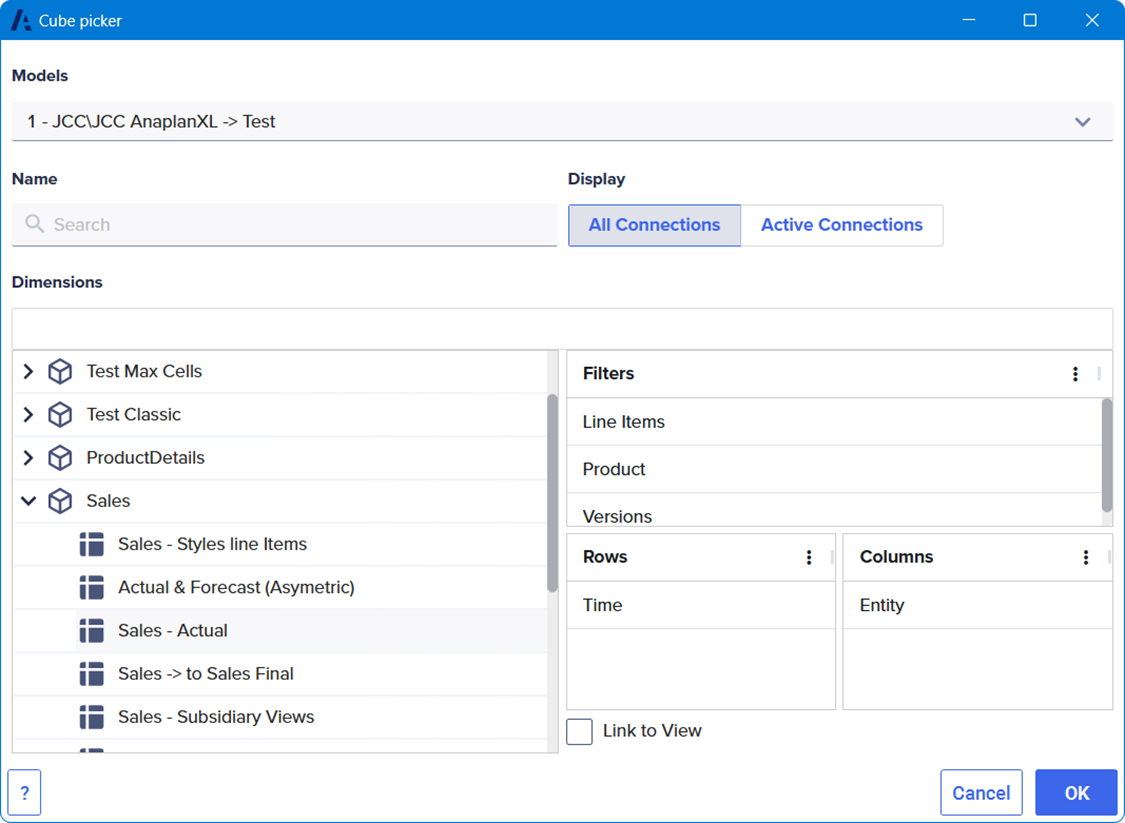Expand the Test Classic tree node
This screenshot has height=823, width=1125.
28,415
